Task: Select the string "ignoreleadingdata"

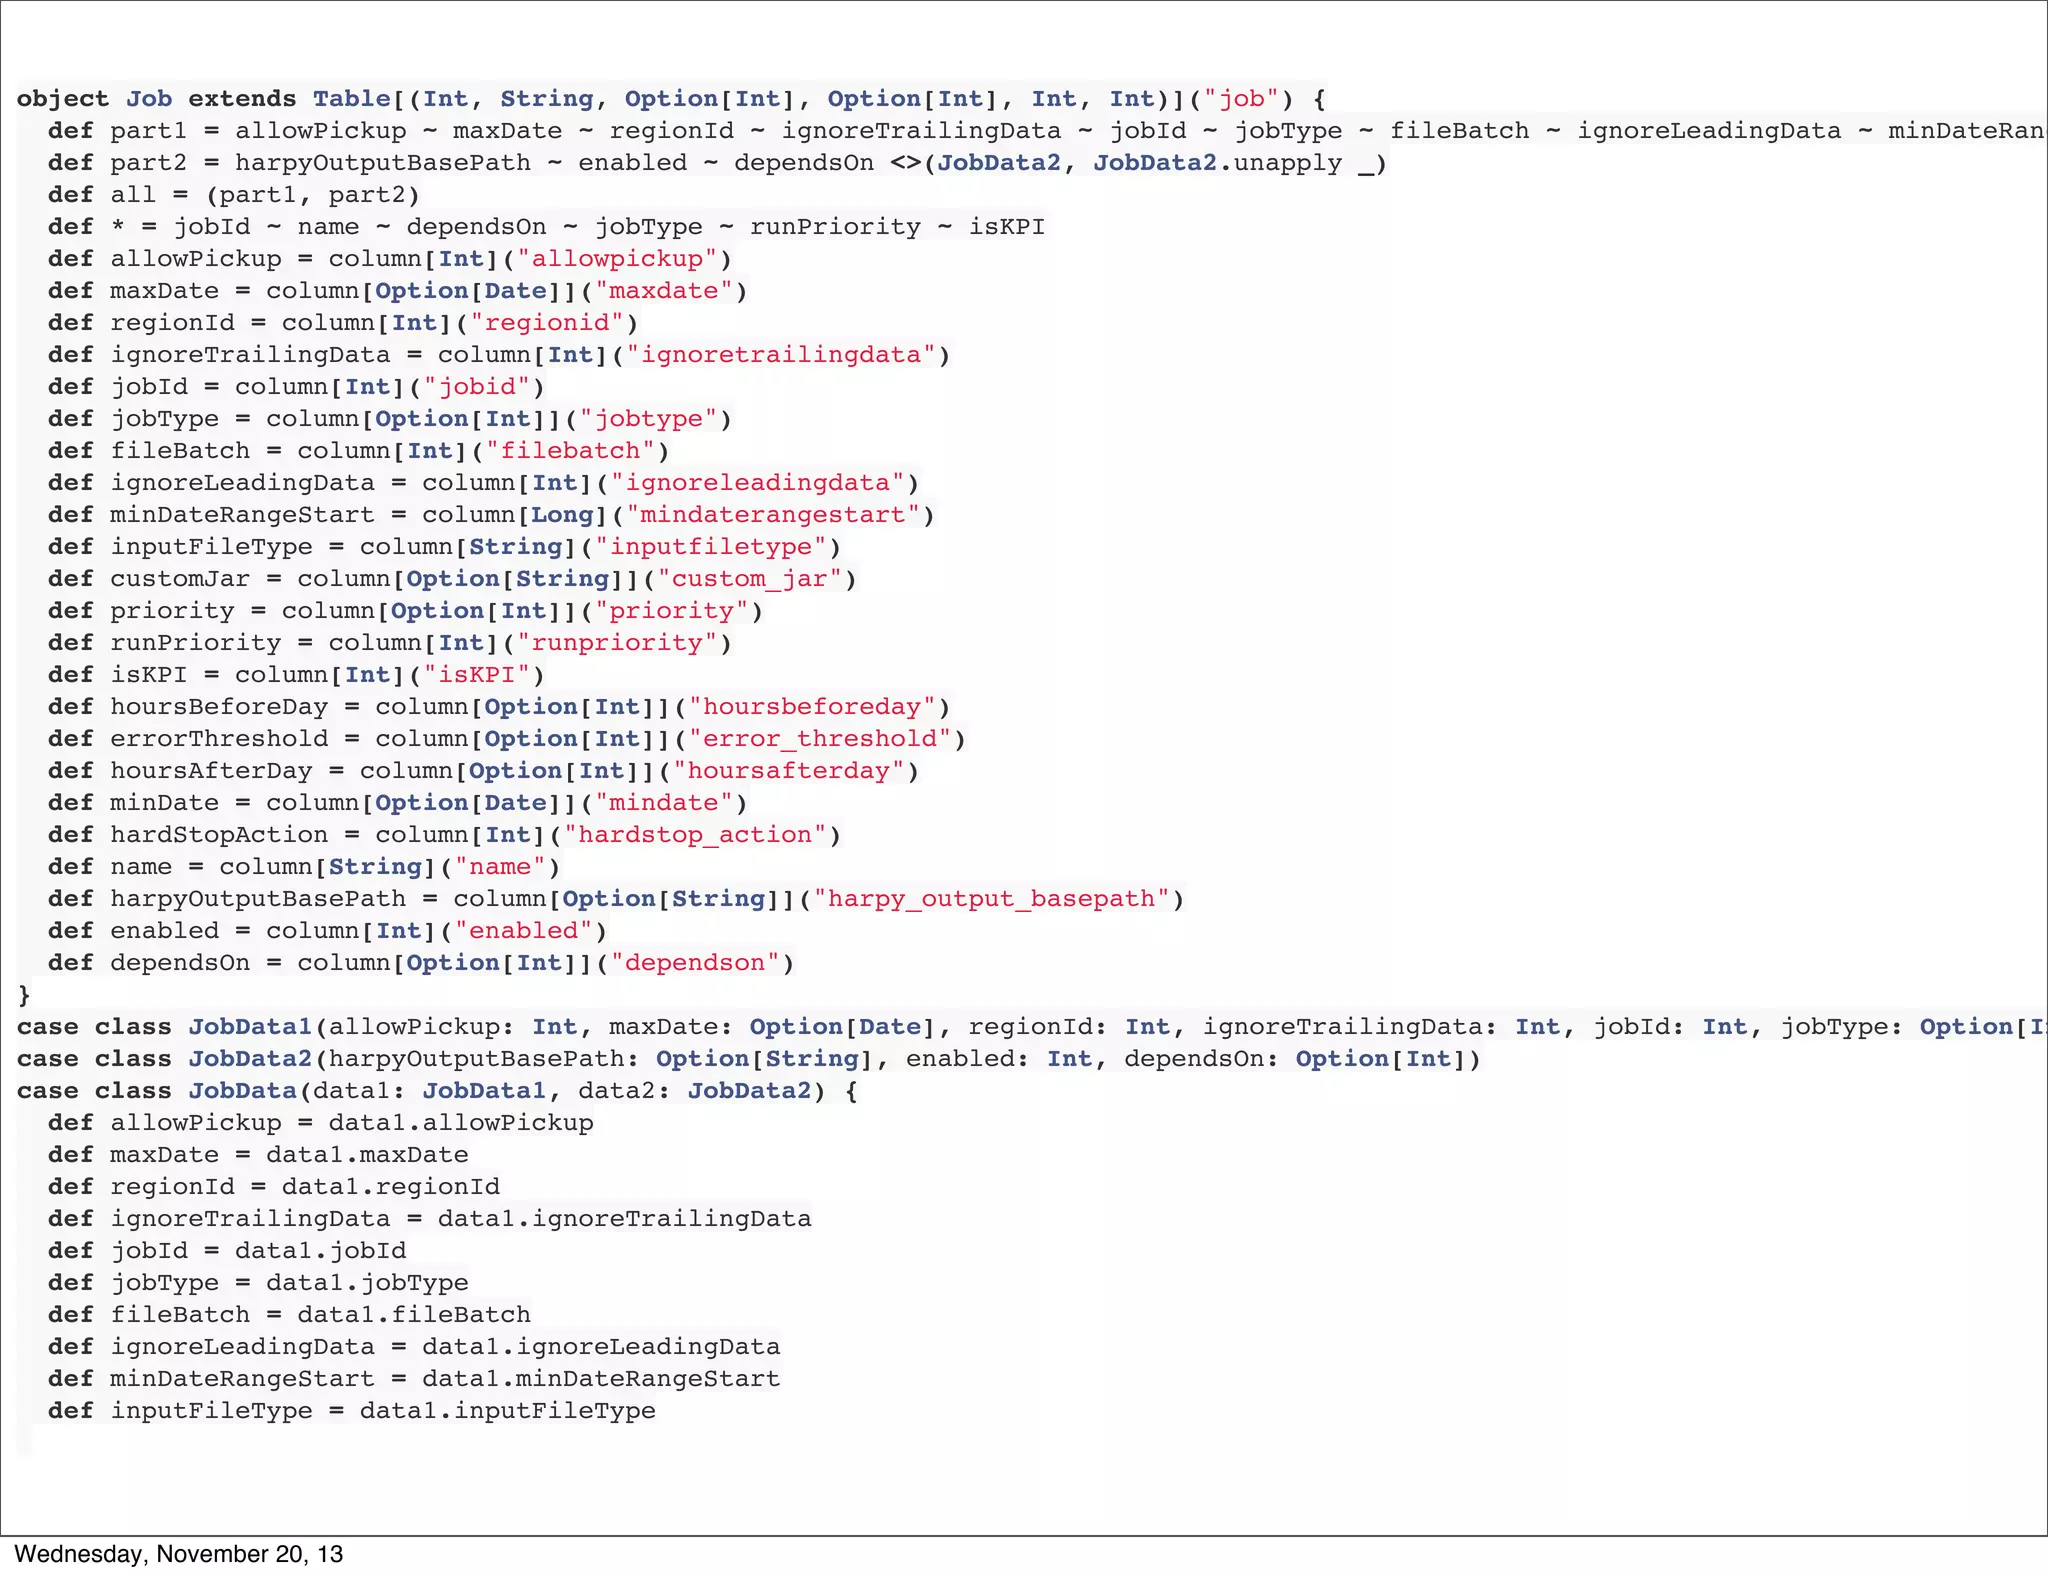Action: click(x=758, y=483)
